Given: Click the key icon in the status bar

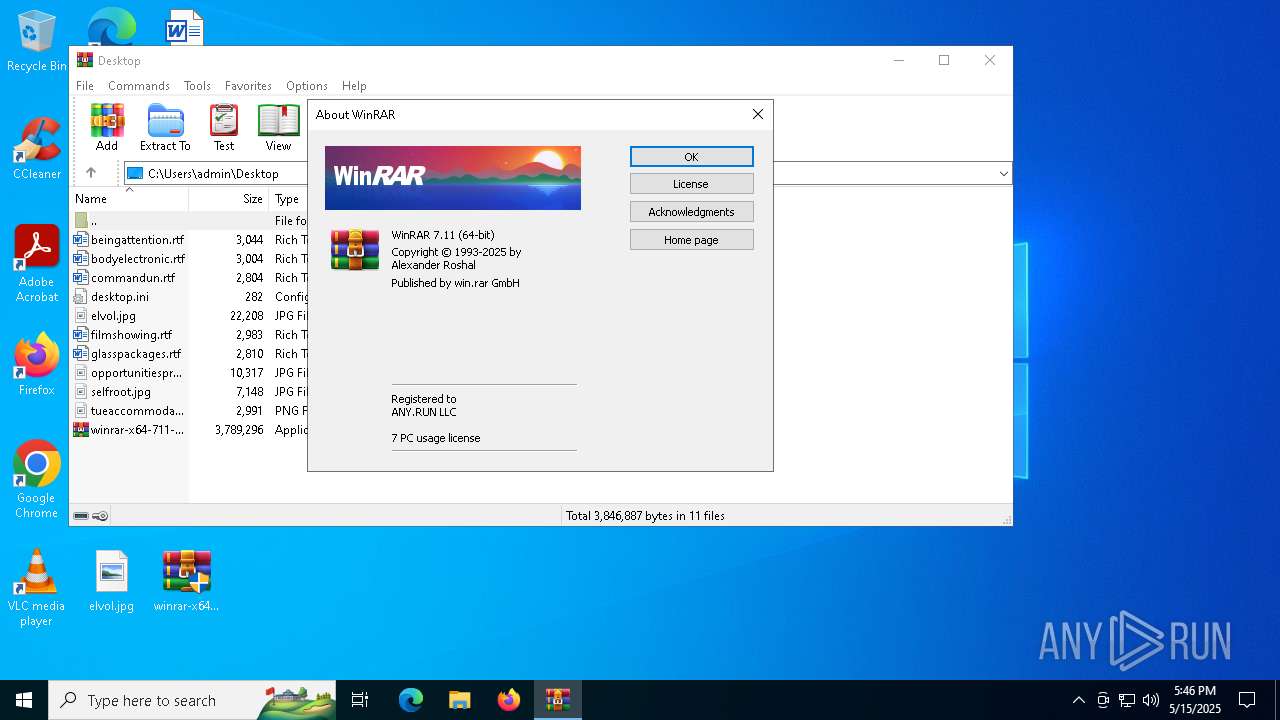Looking at the screenshot, I should (100, 516).
